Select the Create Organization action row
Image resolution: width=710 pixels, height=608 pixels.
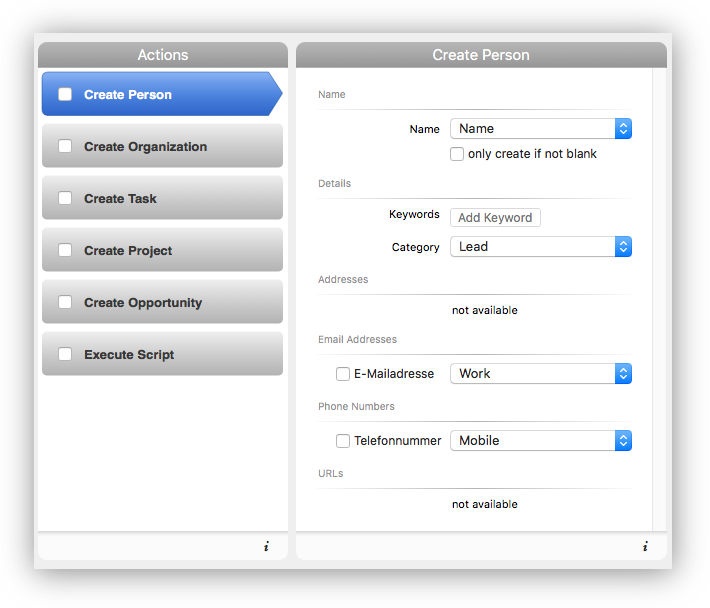[x=162, y=146]
